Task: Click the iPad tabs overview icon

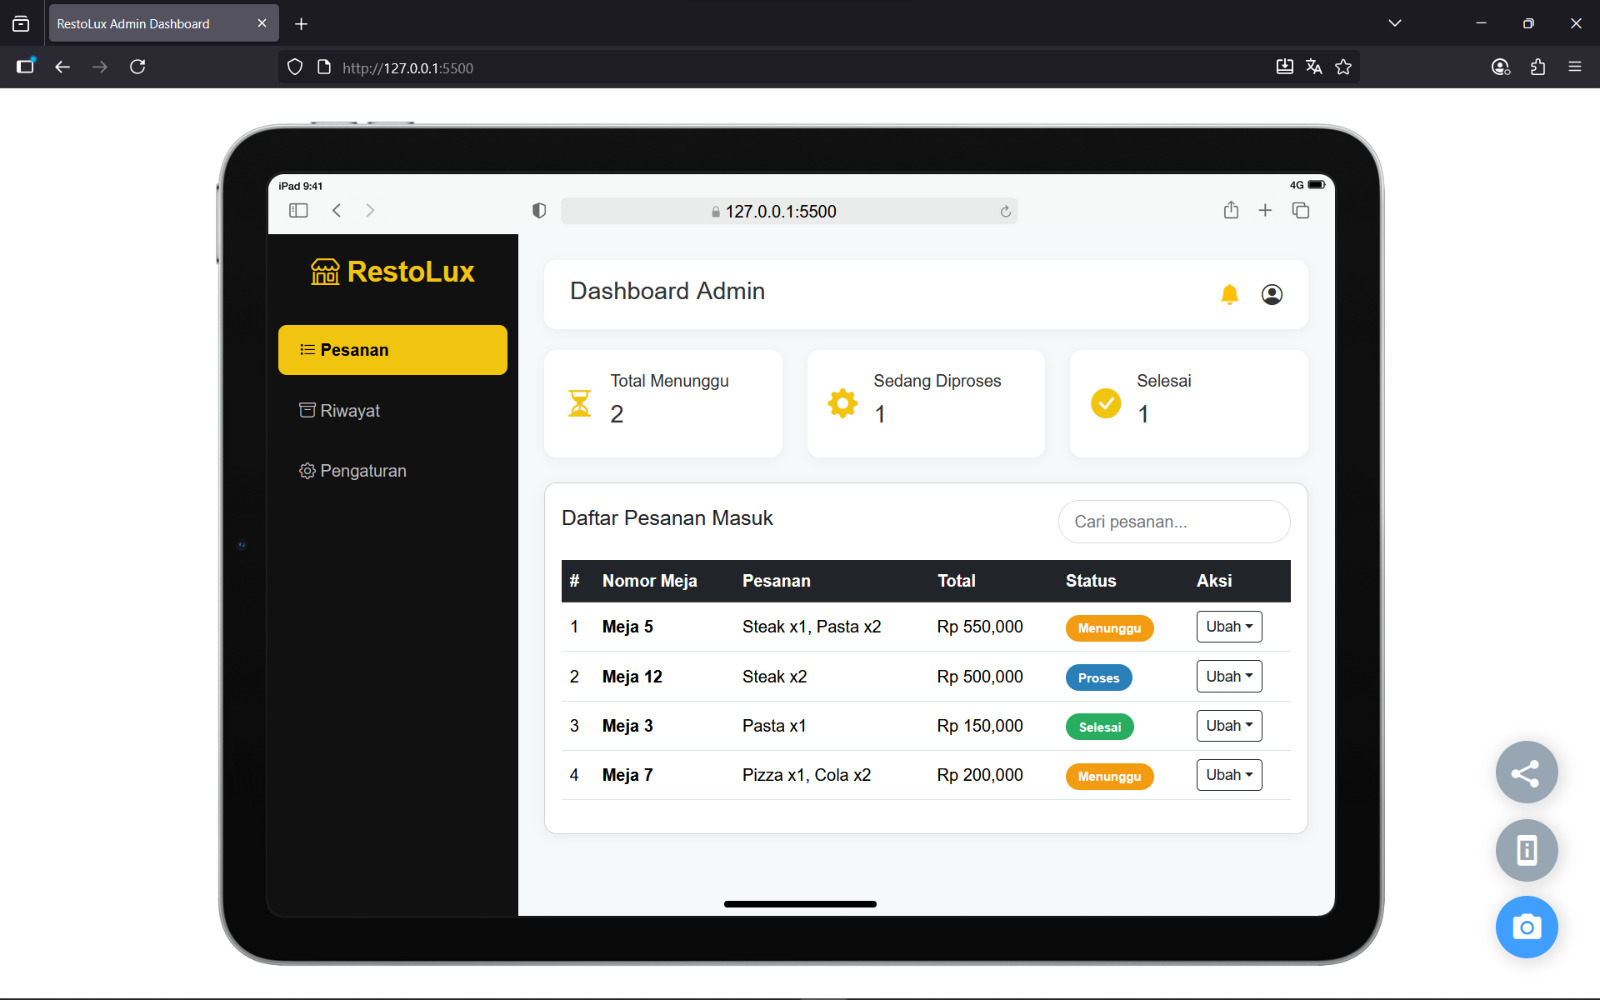Action: (1300, 210)
